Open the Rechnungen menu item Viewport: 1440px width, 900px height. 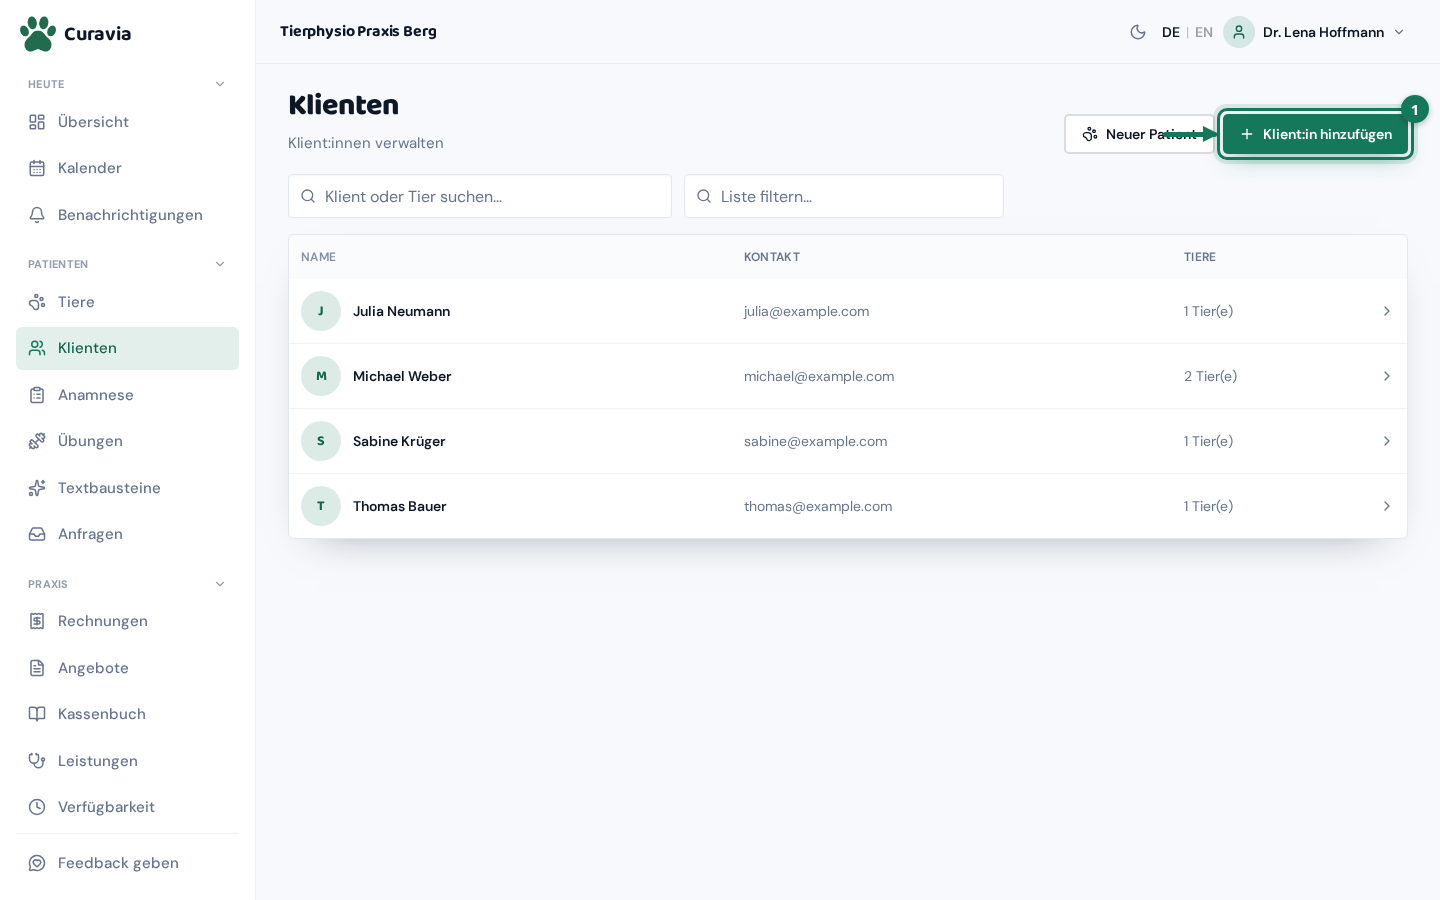pos(127,621)
